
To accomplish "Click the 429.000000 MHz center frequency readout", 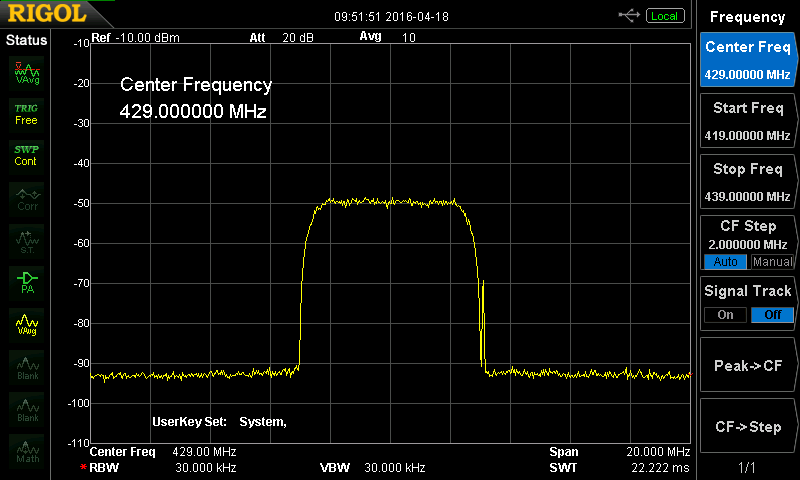I will [x=193, y=111].
